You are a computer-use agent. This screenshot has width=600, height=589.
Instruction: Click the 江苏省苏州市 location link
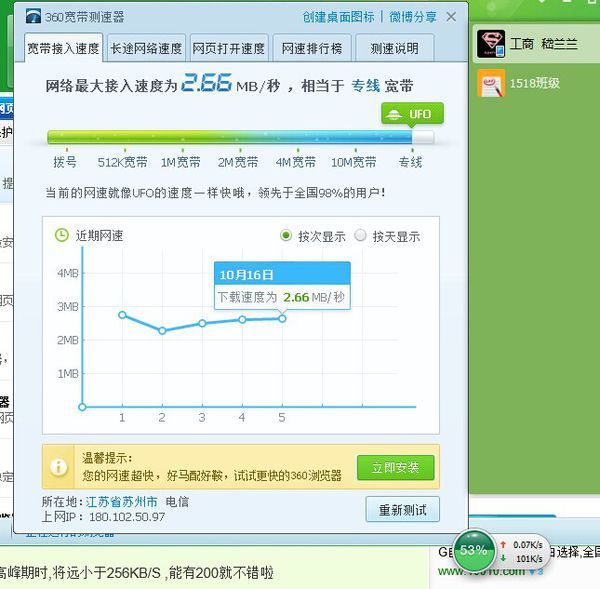122,502
